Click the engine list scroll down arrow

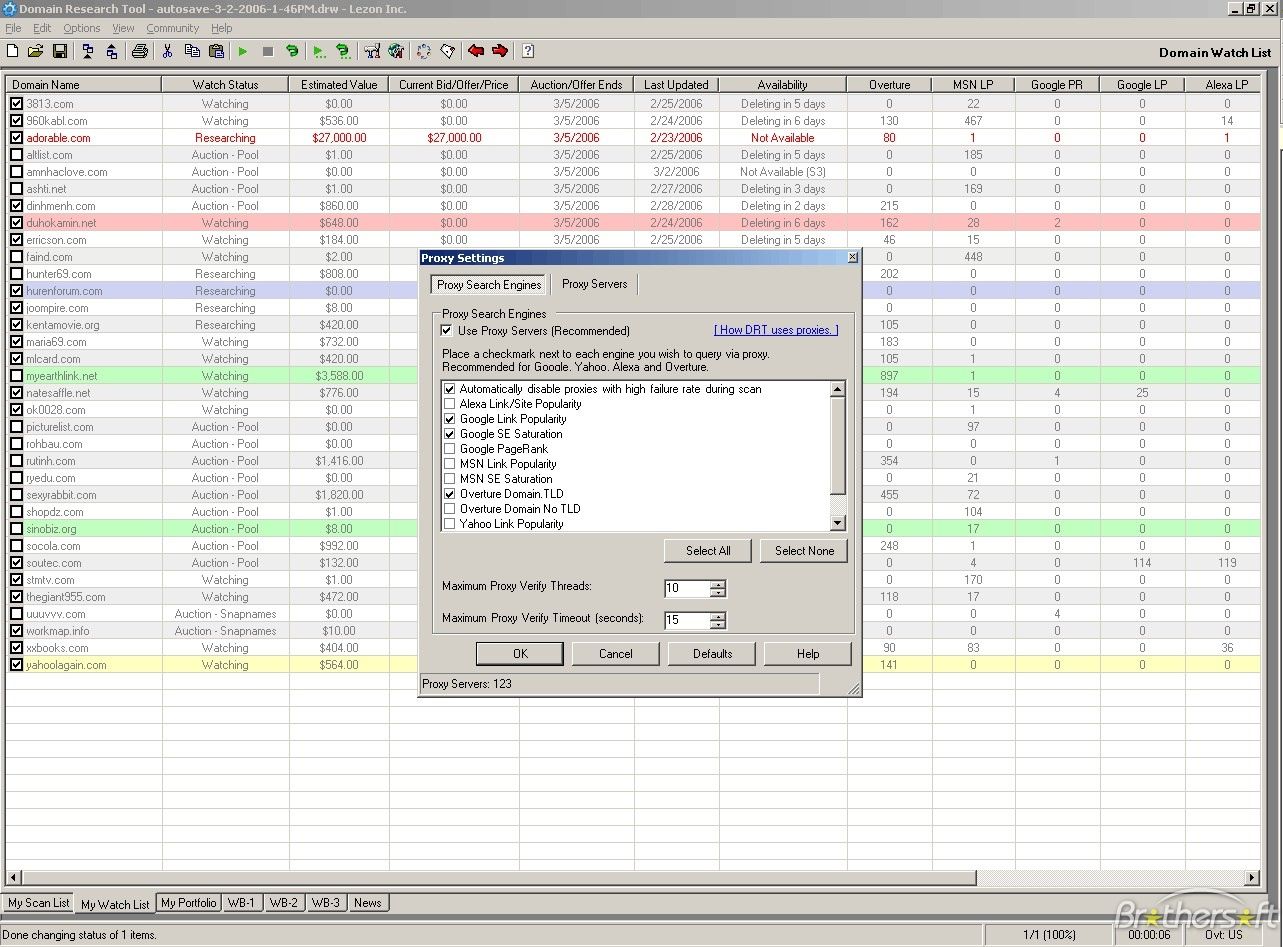(838, 523)
